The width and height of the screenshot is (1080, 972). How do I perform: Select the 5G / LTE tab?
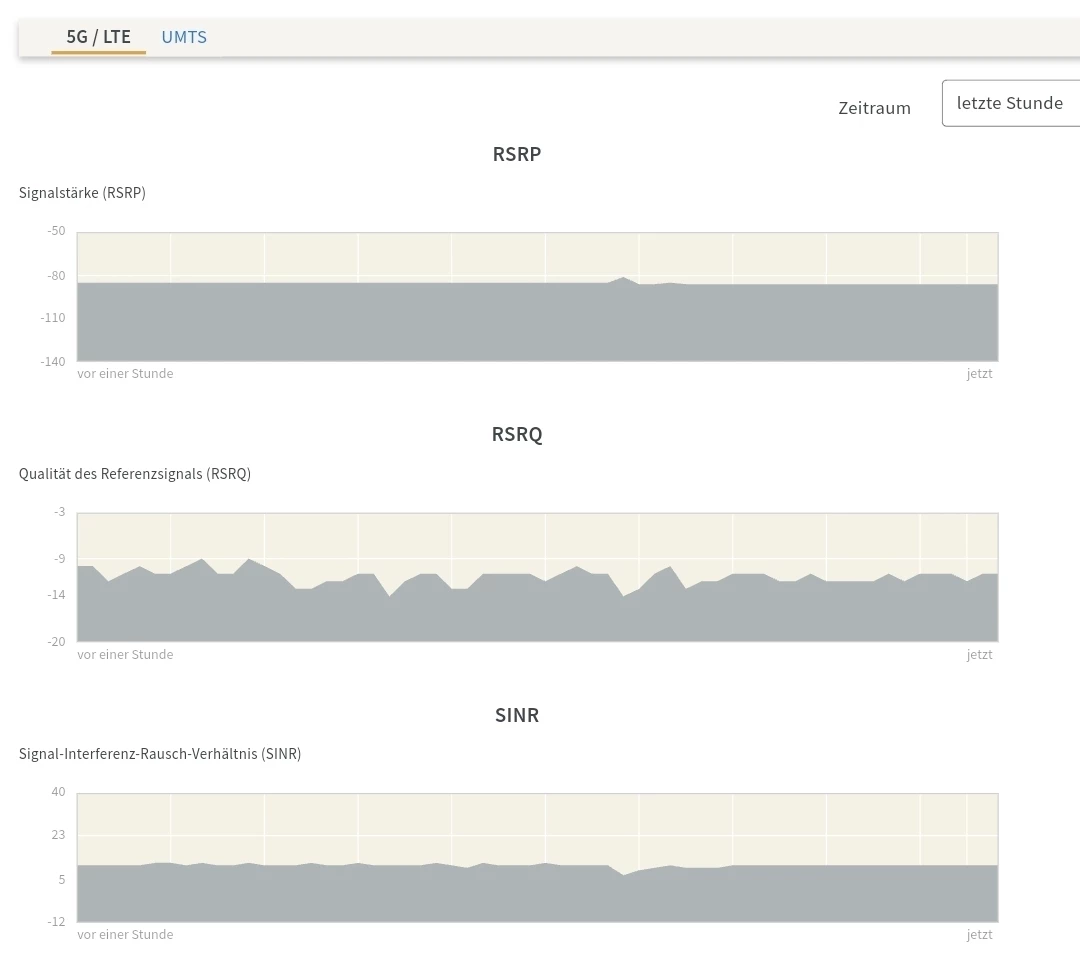[98, 38]
